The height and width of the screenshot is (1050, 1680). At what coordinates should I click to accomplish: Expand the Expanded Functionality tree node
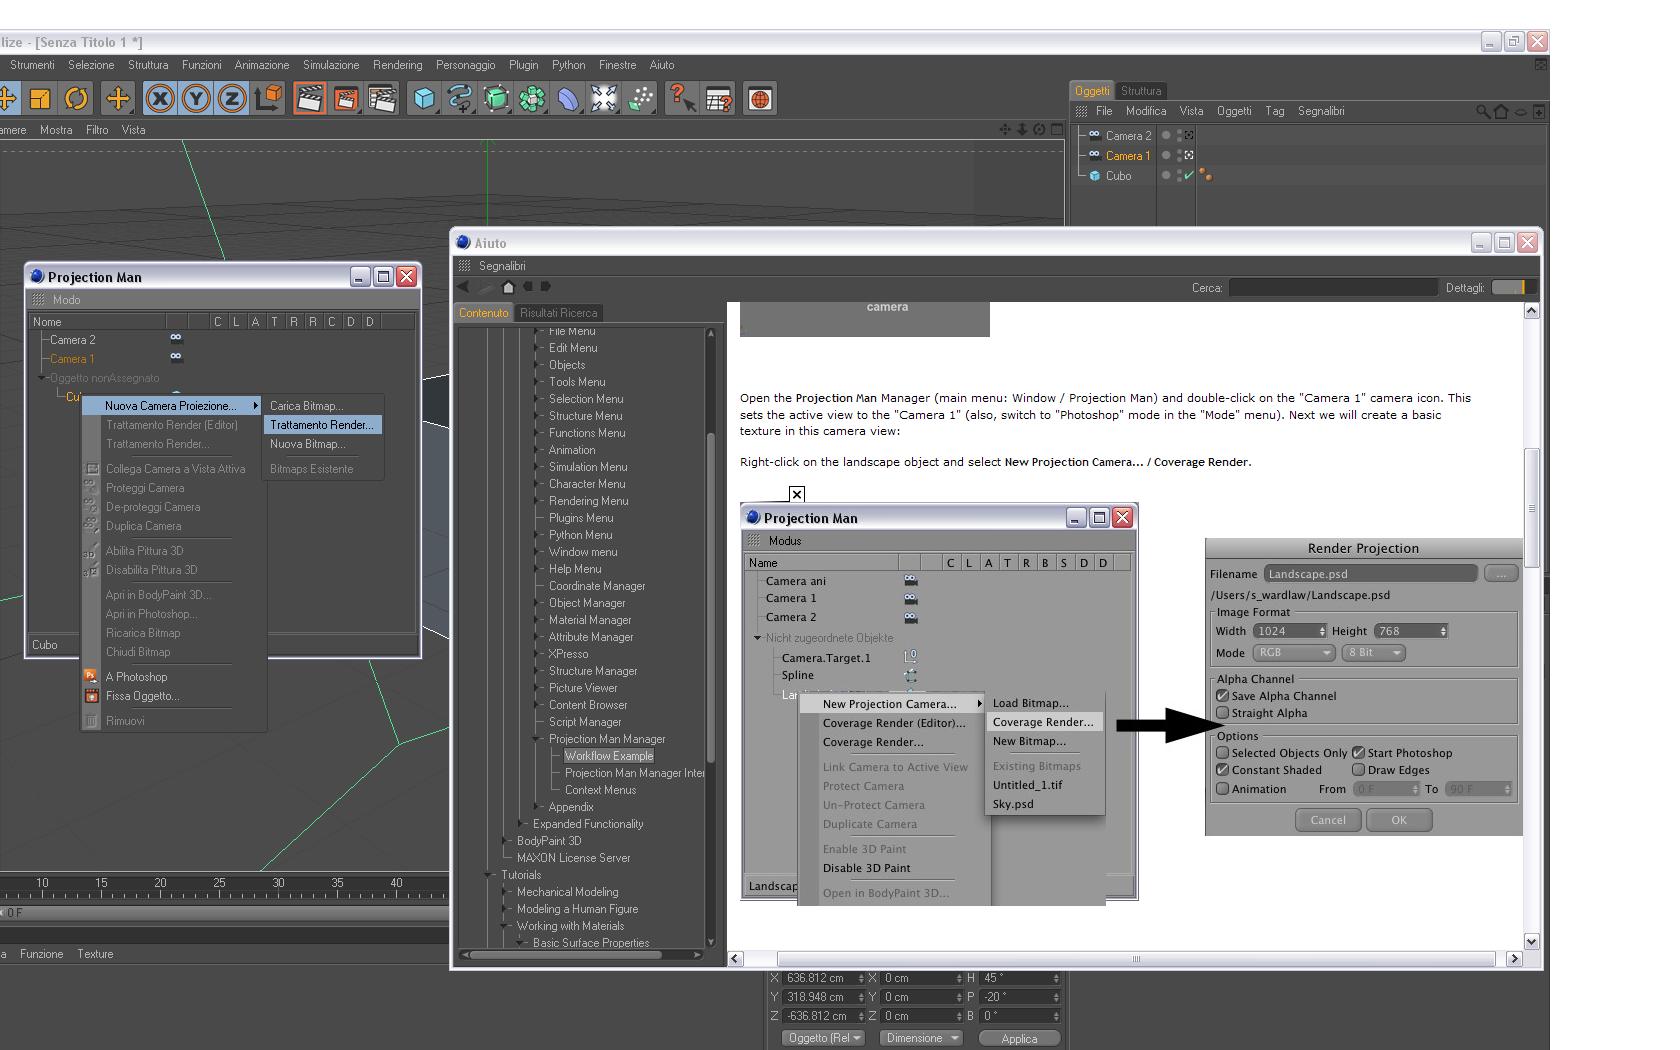point(521,824)
